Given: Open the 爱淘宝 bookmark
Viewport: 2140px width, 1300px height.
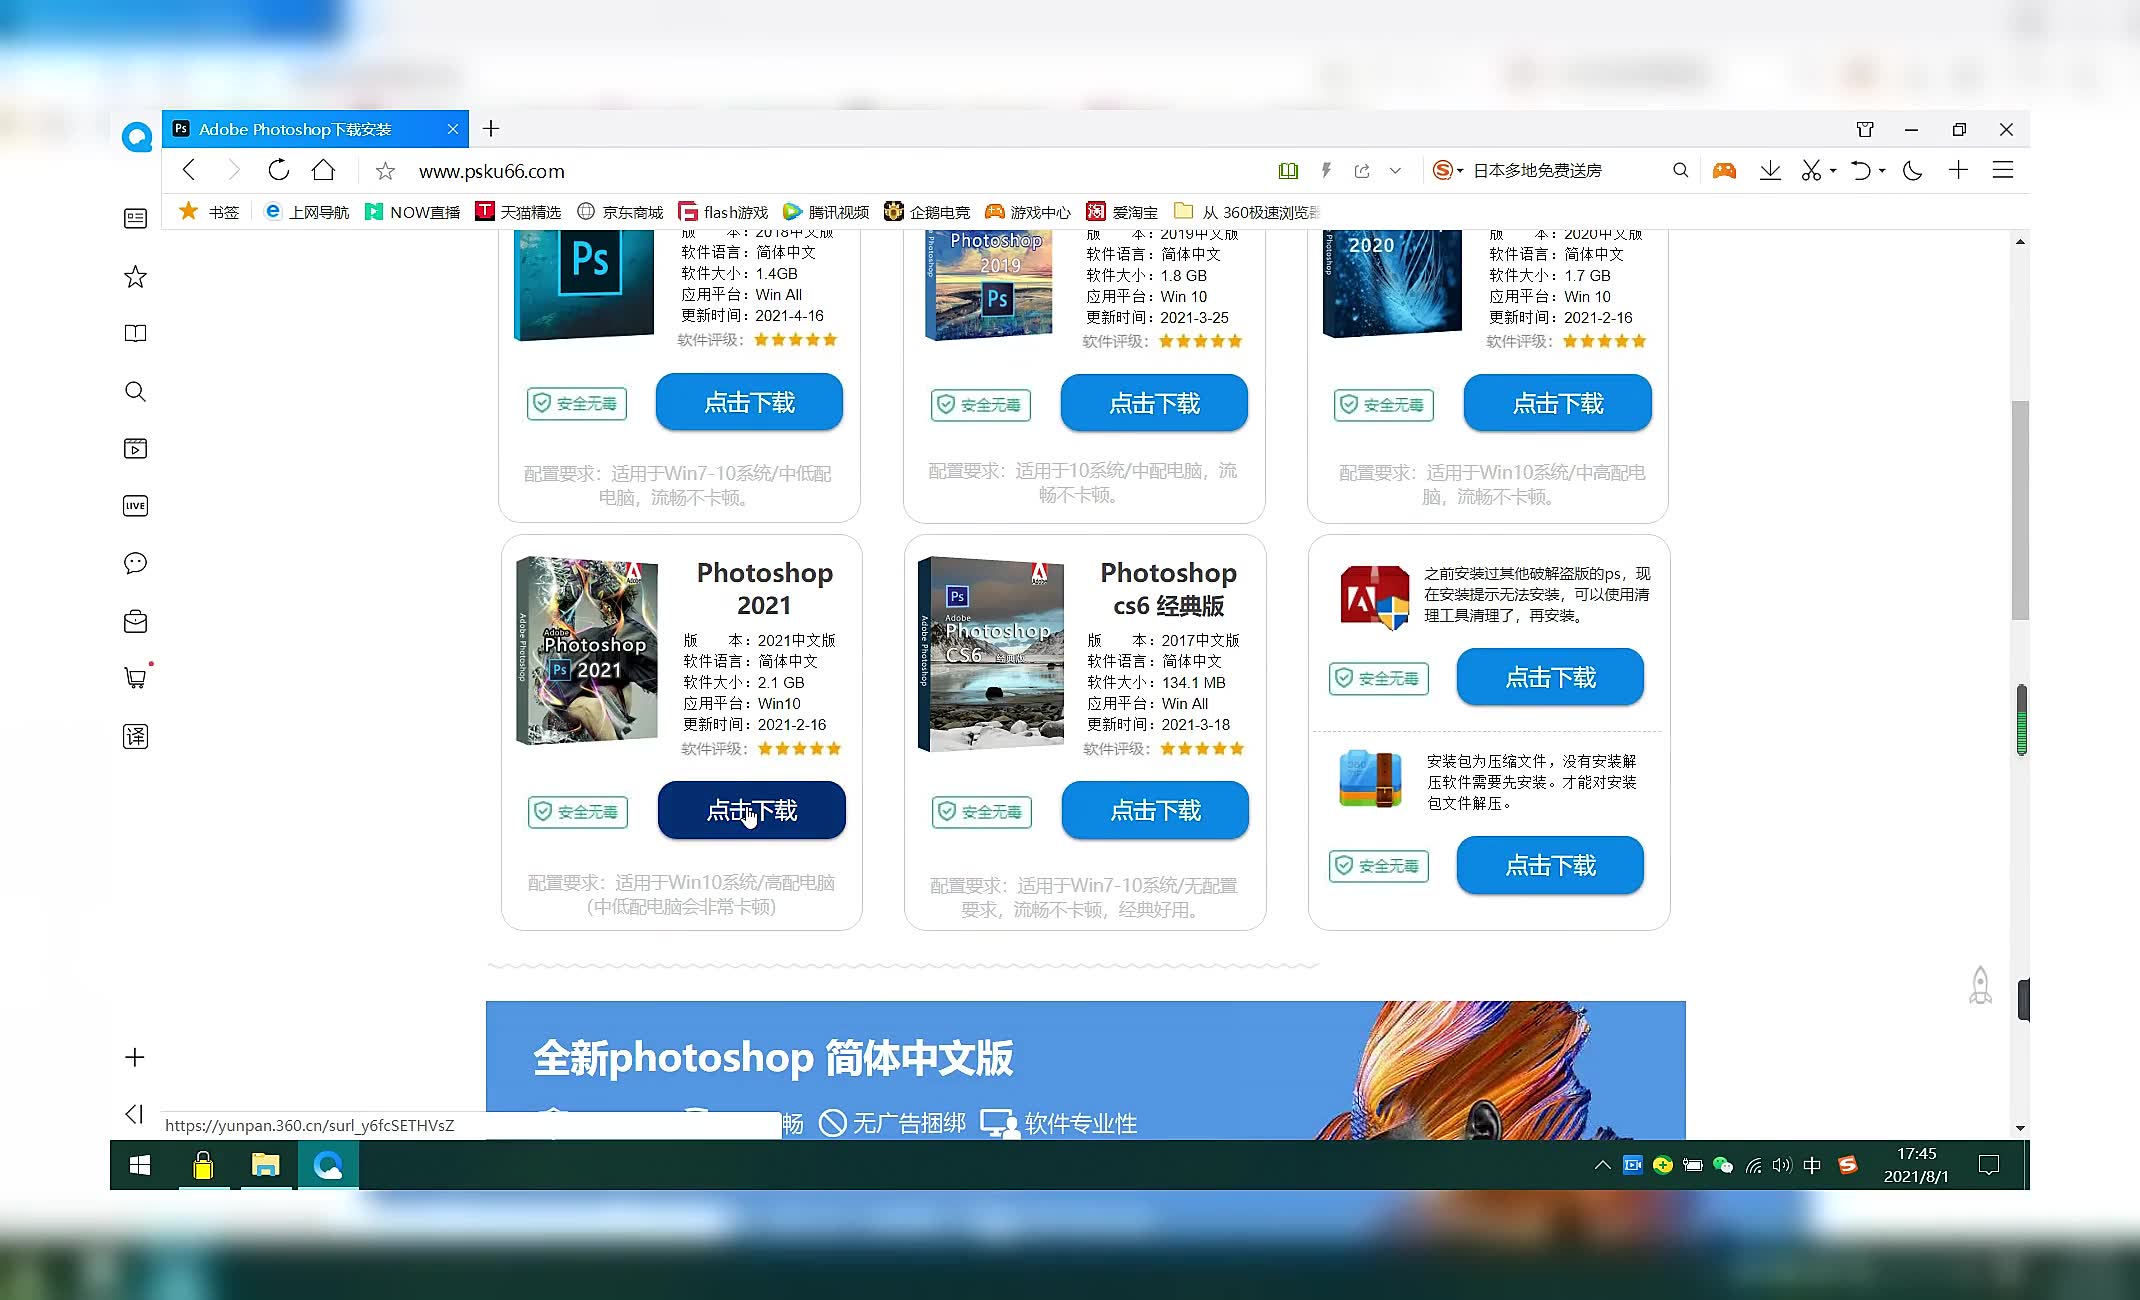Looking at the screenshot, I should (x=1122, y=212).
